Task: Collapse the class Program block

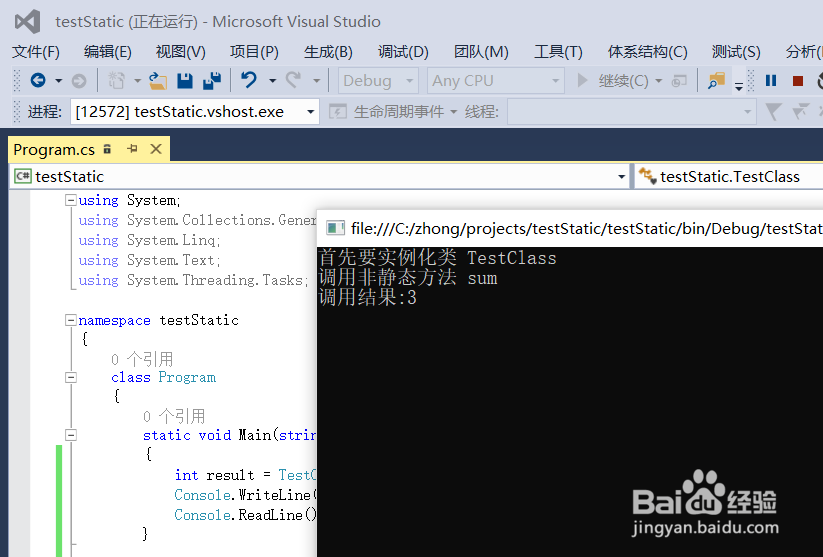Action: point(70,377)
